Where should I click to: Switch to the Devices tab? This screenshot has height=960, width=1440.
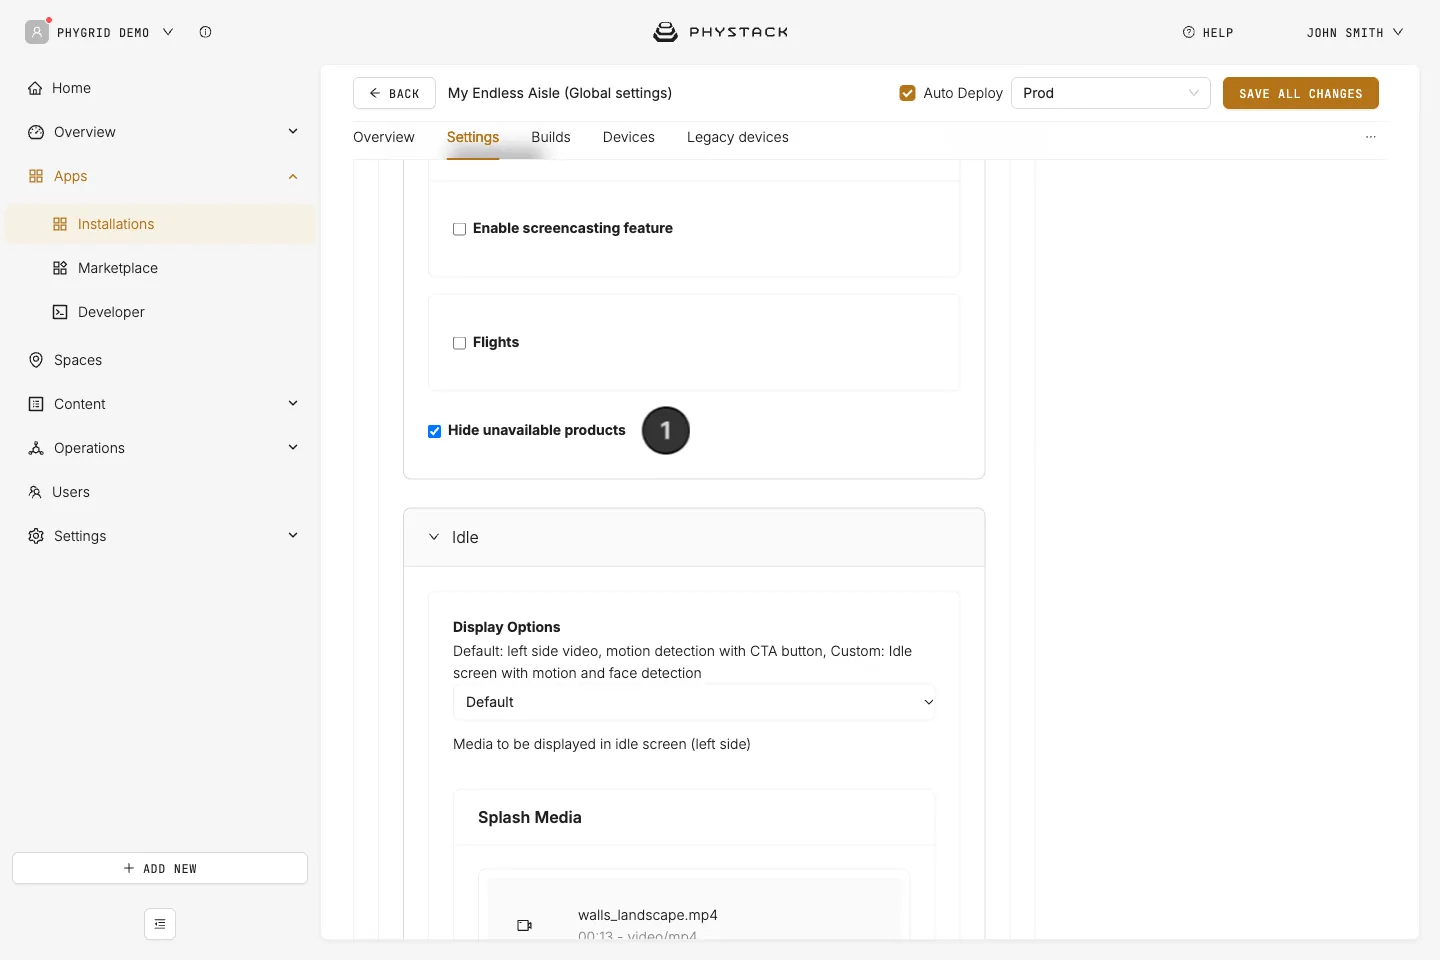[x=629, y=137]
